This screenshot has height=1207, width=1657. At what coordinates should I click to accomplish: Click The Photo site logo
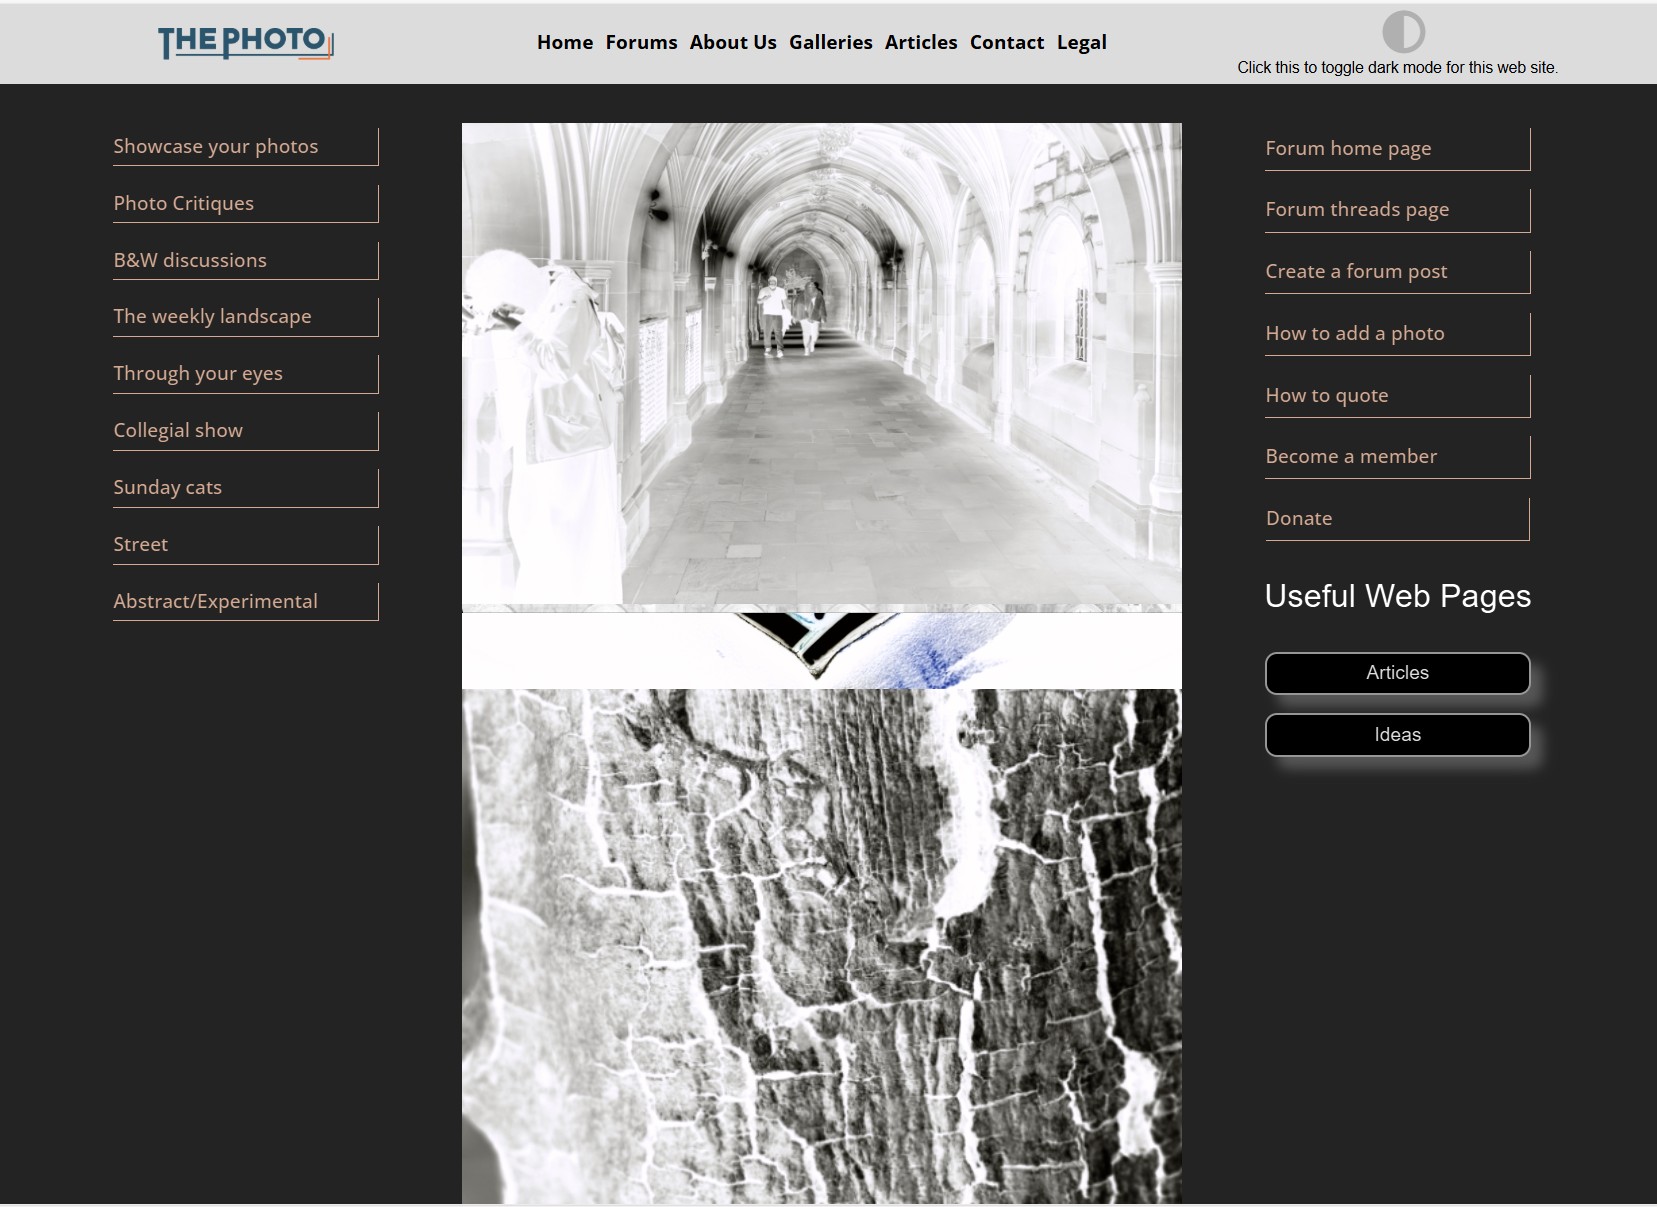(x=245, y=42)
